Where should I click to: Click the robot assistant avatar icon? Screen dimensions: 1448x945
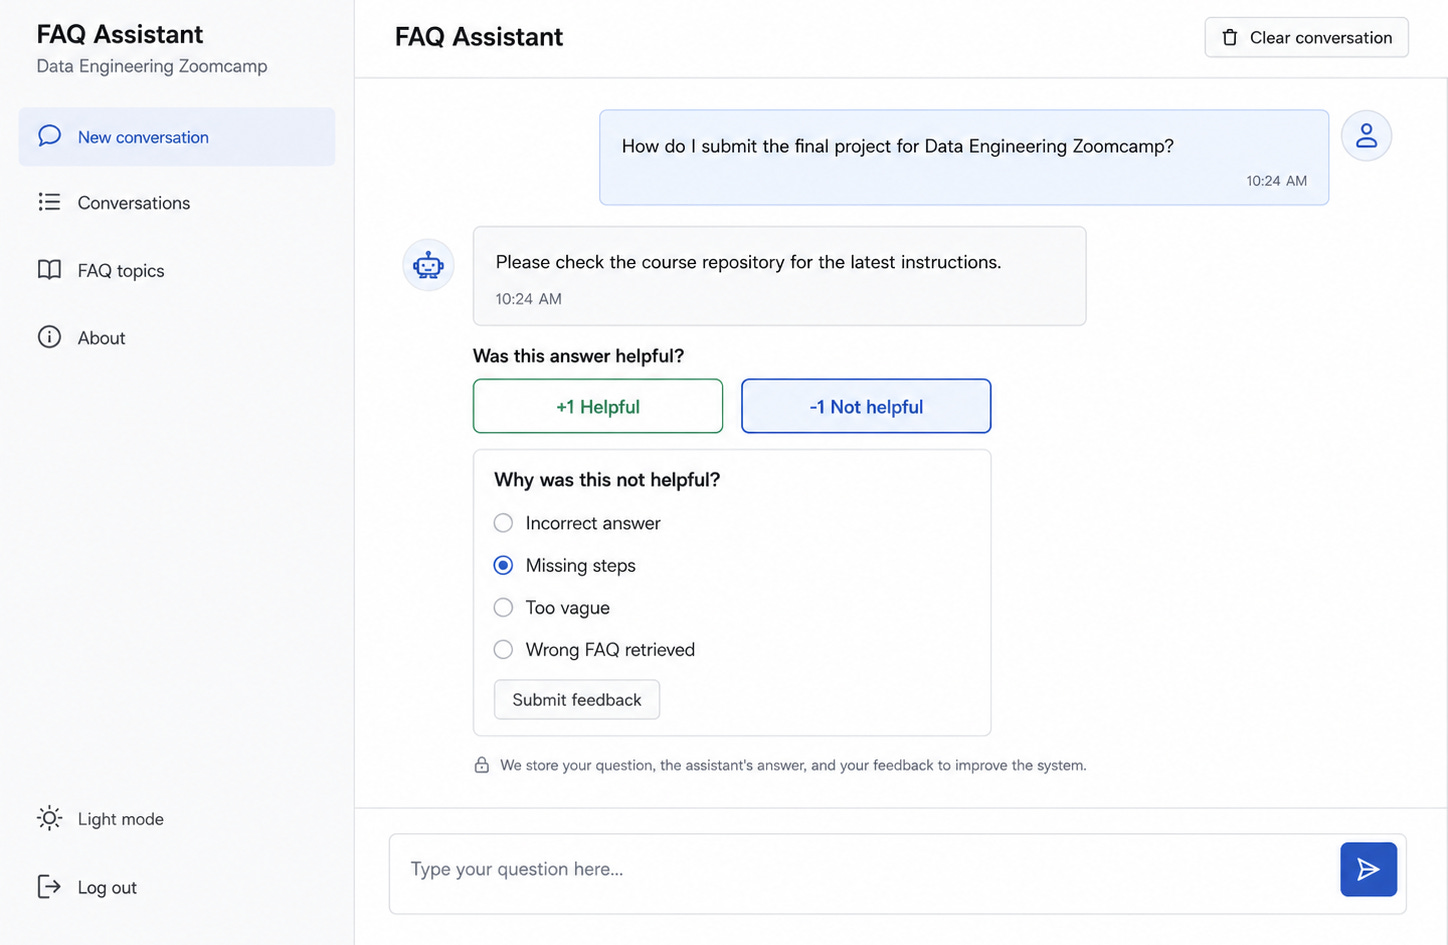click(x=428, y=265)
